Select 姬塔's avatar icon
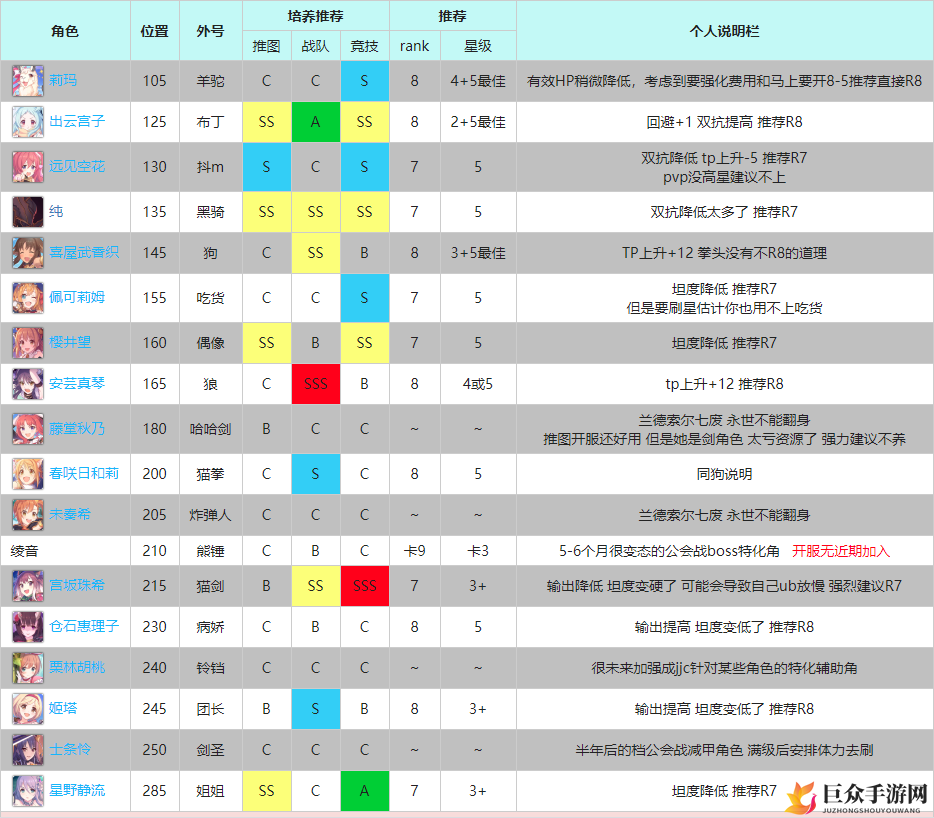Viewport: 934px width, 818px height. point(28,709)
